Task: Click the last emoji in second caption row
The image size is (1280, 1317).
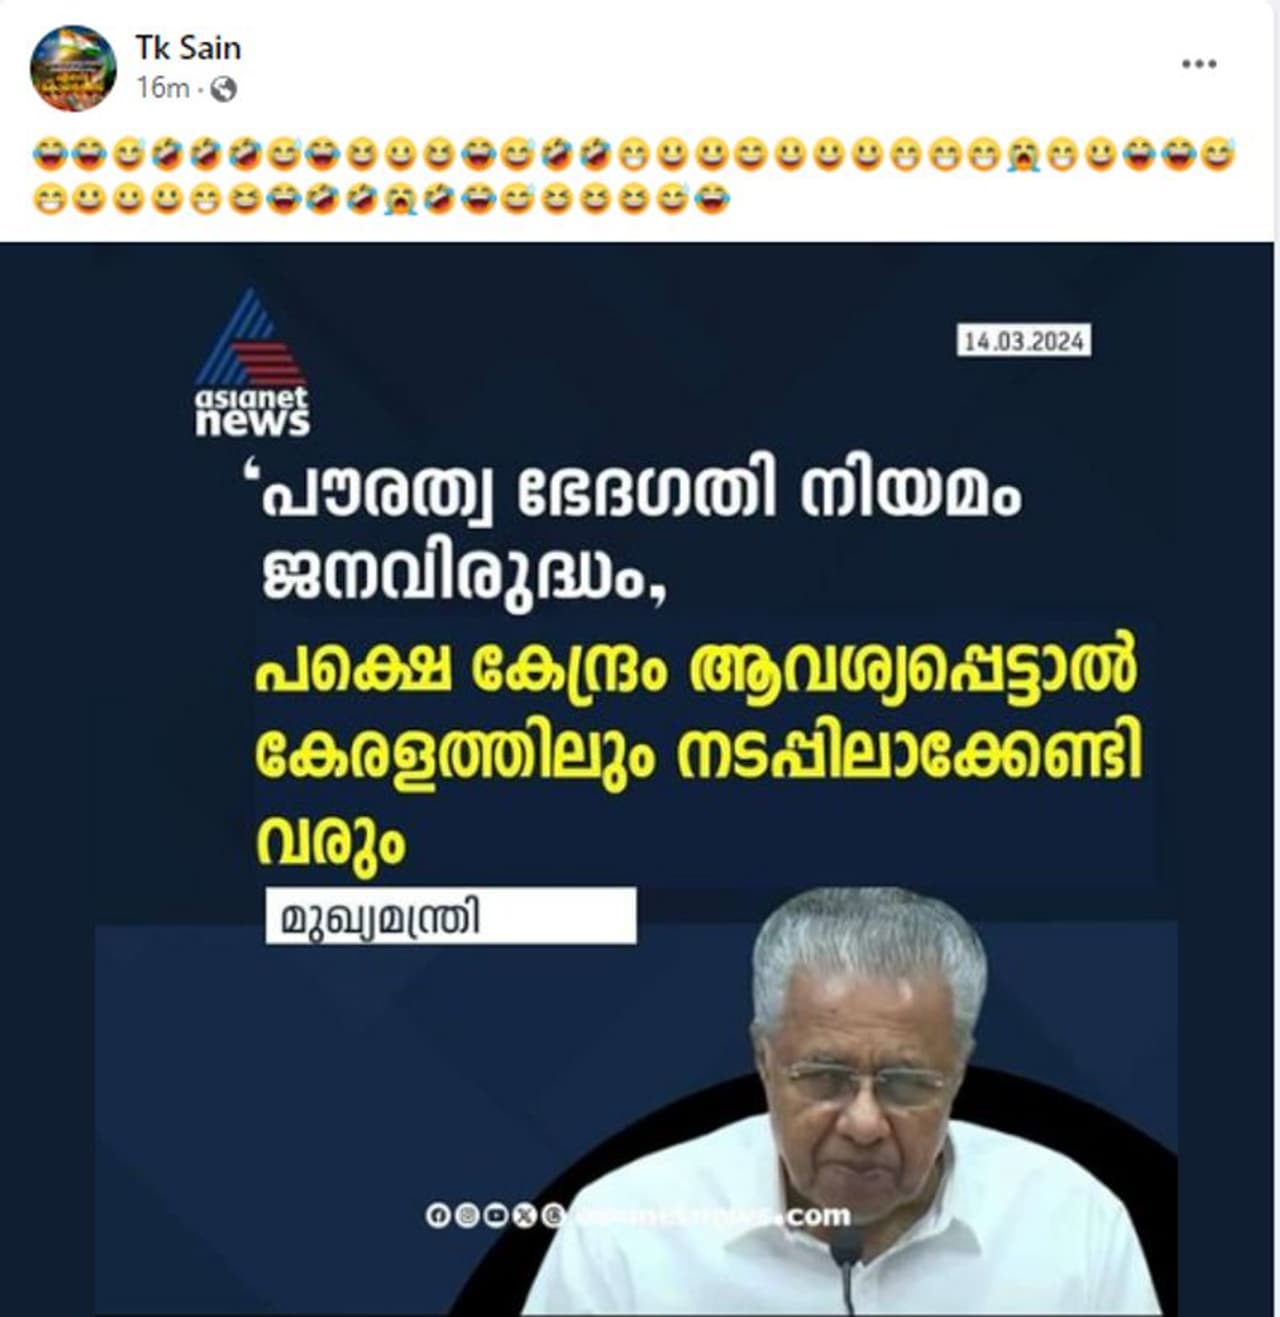Action: tap(713, 199)
